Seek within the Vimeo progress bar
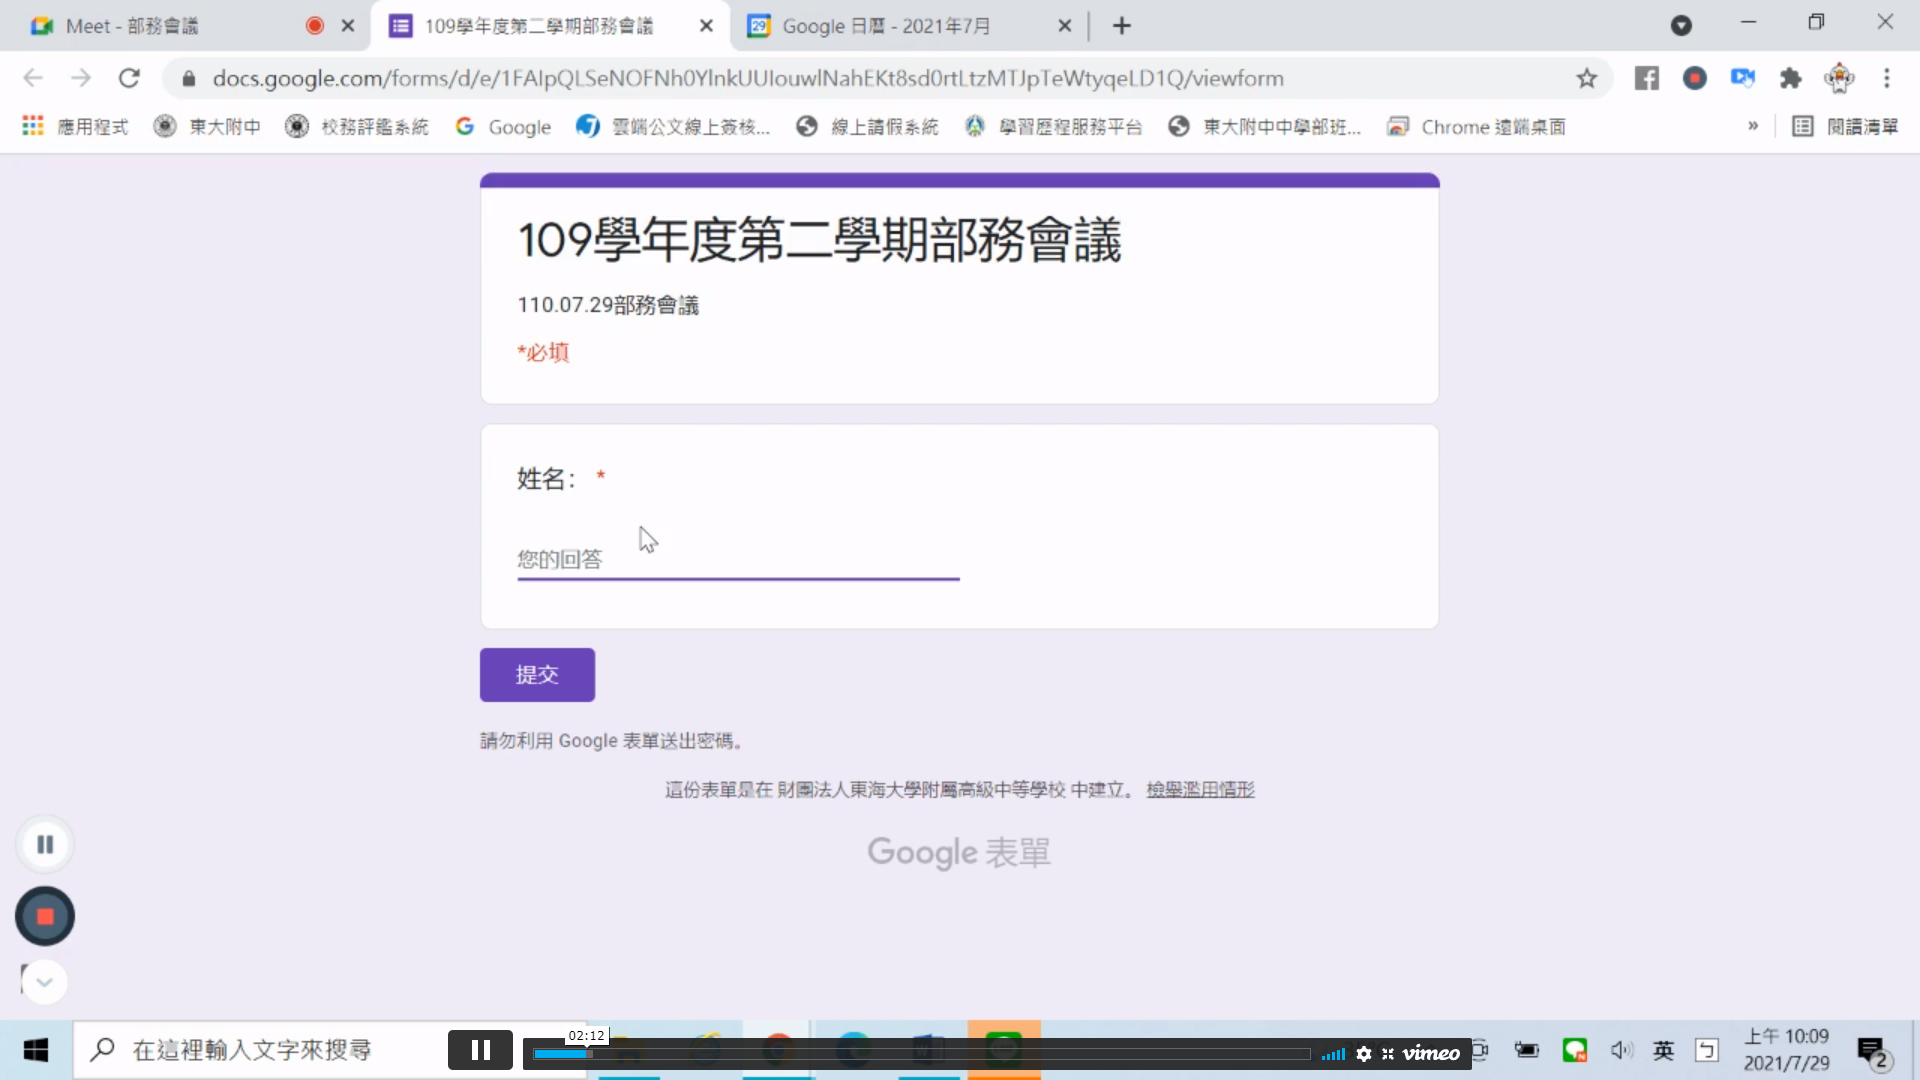The width and height of the screenshot is (1920, 1080). (x=920, y=1053)
